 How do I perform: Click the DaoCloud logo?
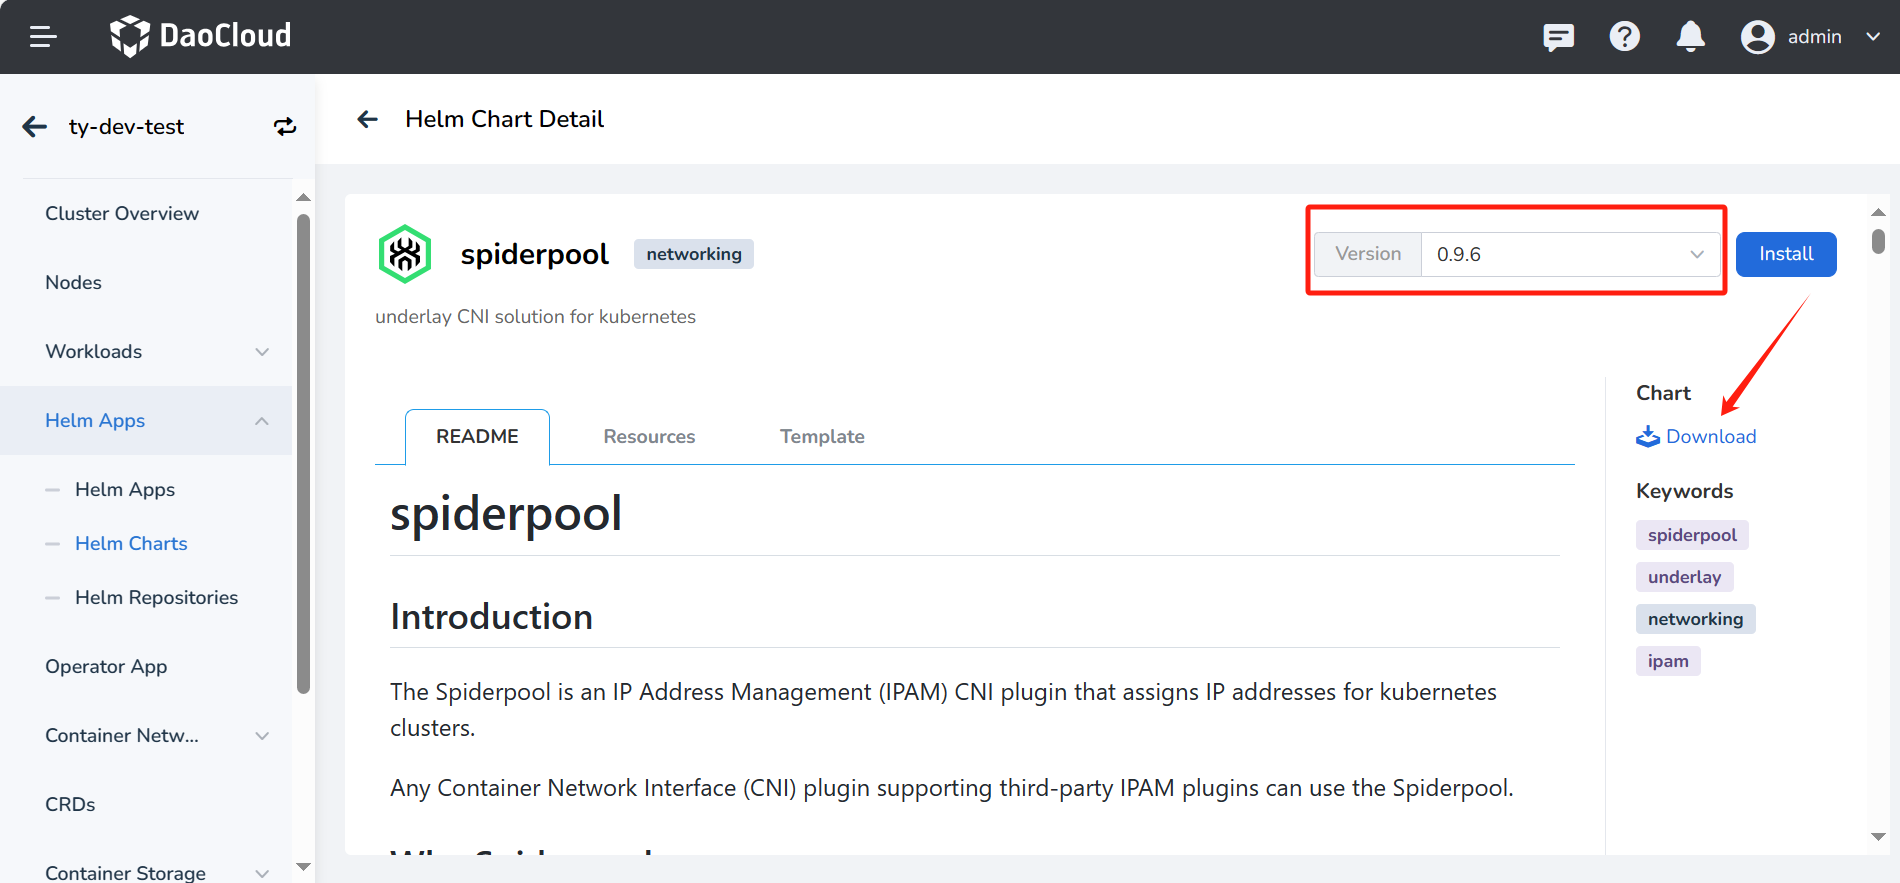(200, 36)
